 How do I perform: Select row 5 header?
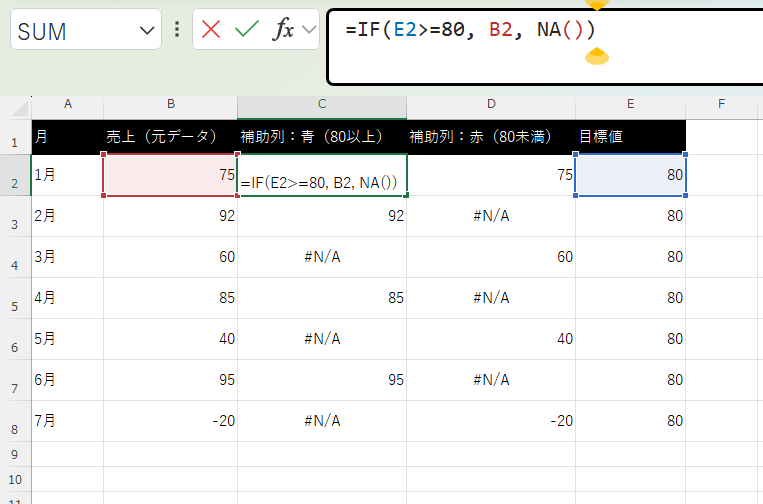[x=15, y=298]
